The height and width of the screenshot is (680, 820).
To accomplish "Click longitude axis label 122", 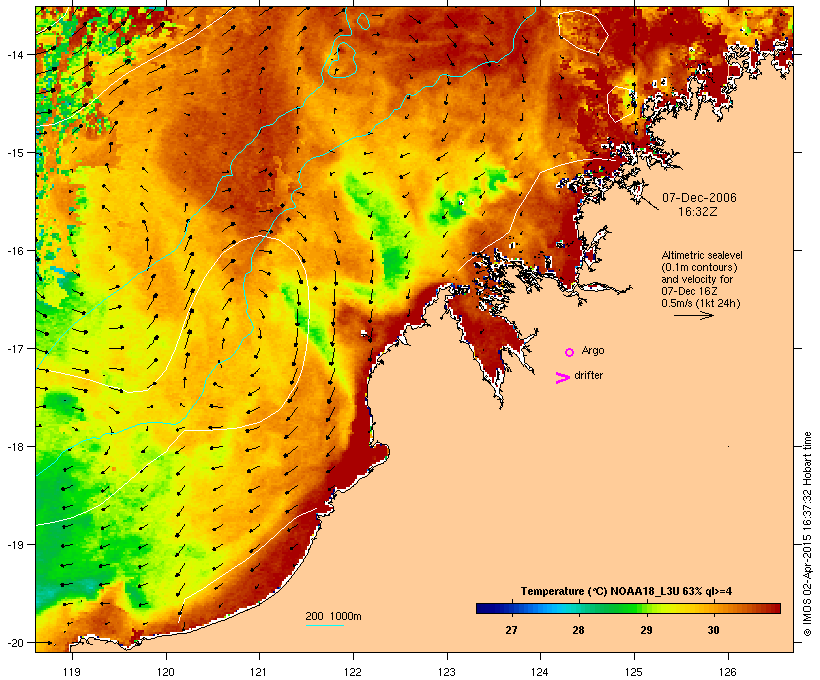I will 353,672.
